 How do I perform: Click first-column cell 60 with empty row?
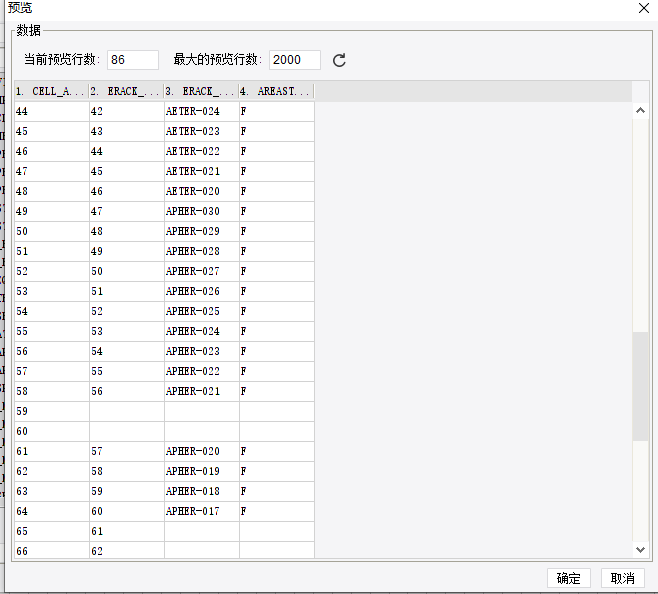52,431
